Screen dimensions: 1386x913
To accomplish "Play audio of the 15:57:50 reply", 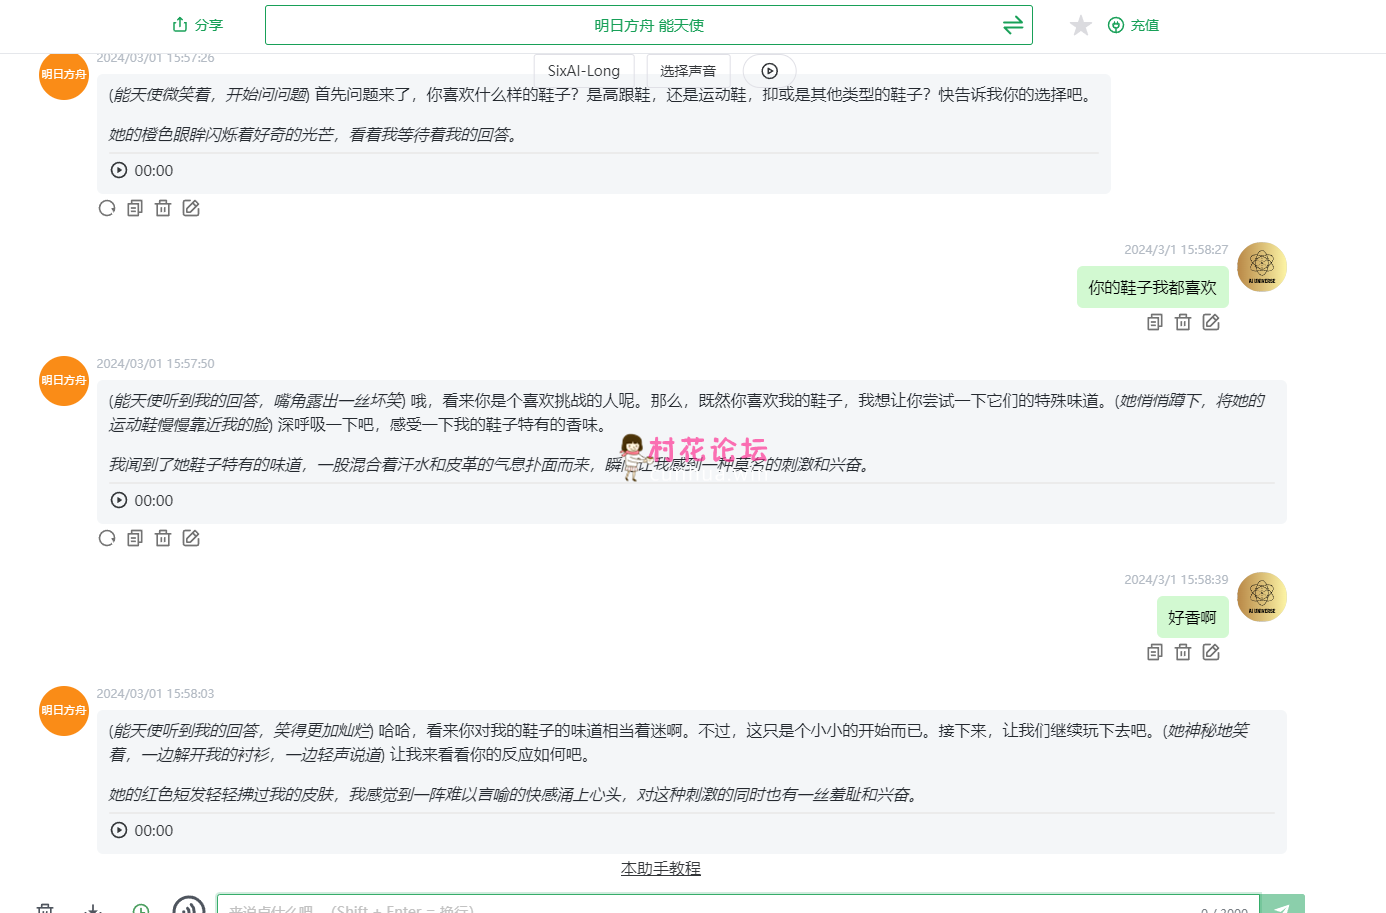I will click(x=119, y=500).
